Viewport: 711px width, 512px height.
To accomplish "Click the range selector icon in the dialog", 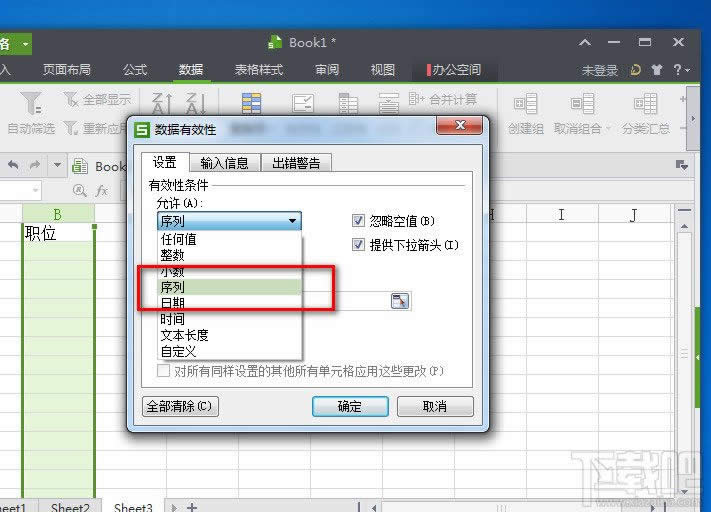I will [399, 301].
